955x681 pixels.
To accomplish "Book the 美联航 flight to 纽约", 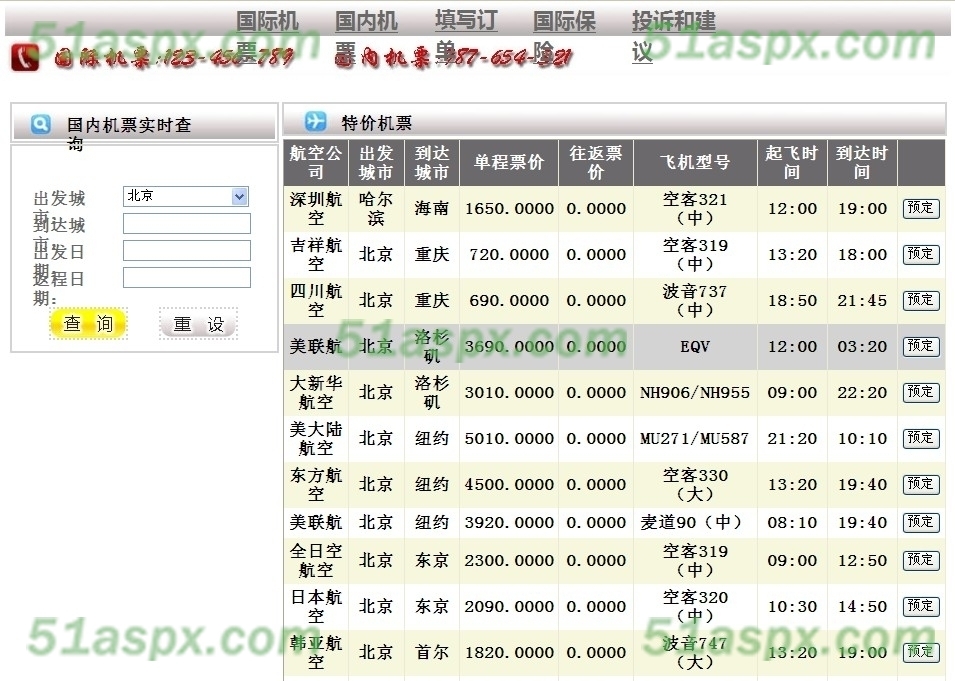I will click(x=921, y=522).
